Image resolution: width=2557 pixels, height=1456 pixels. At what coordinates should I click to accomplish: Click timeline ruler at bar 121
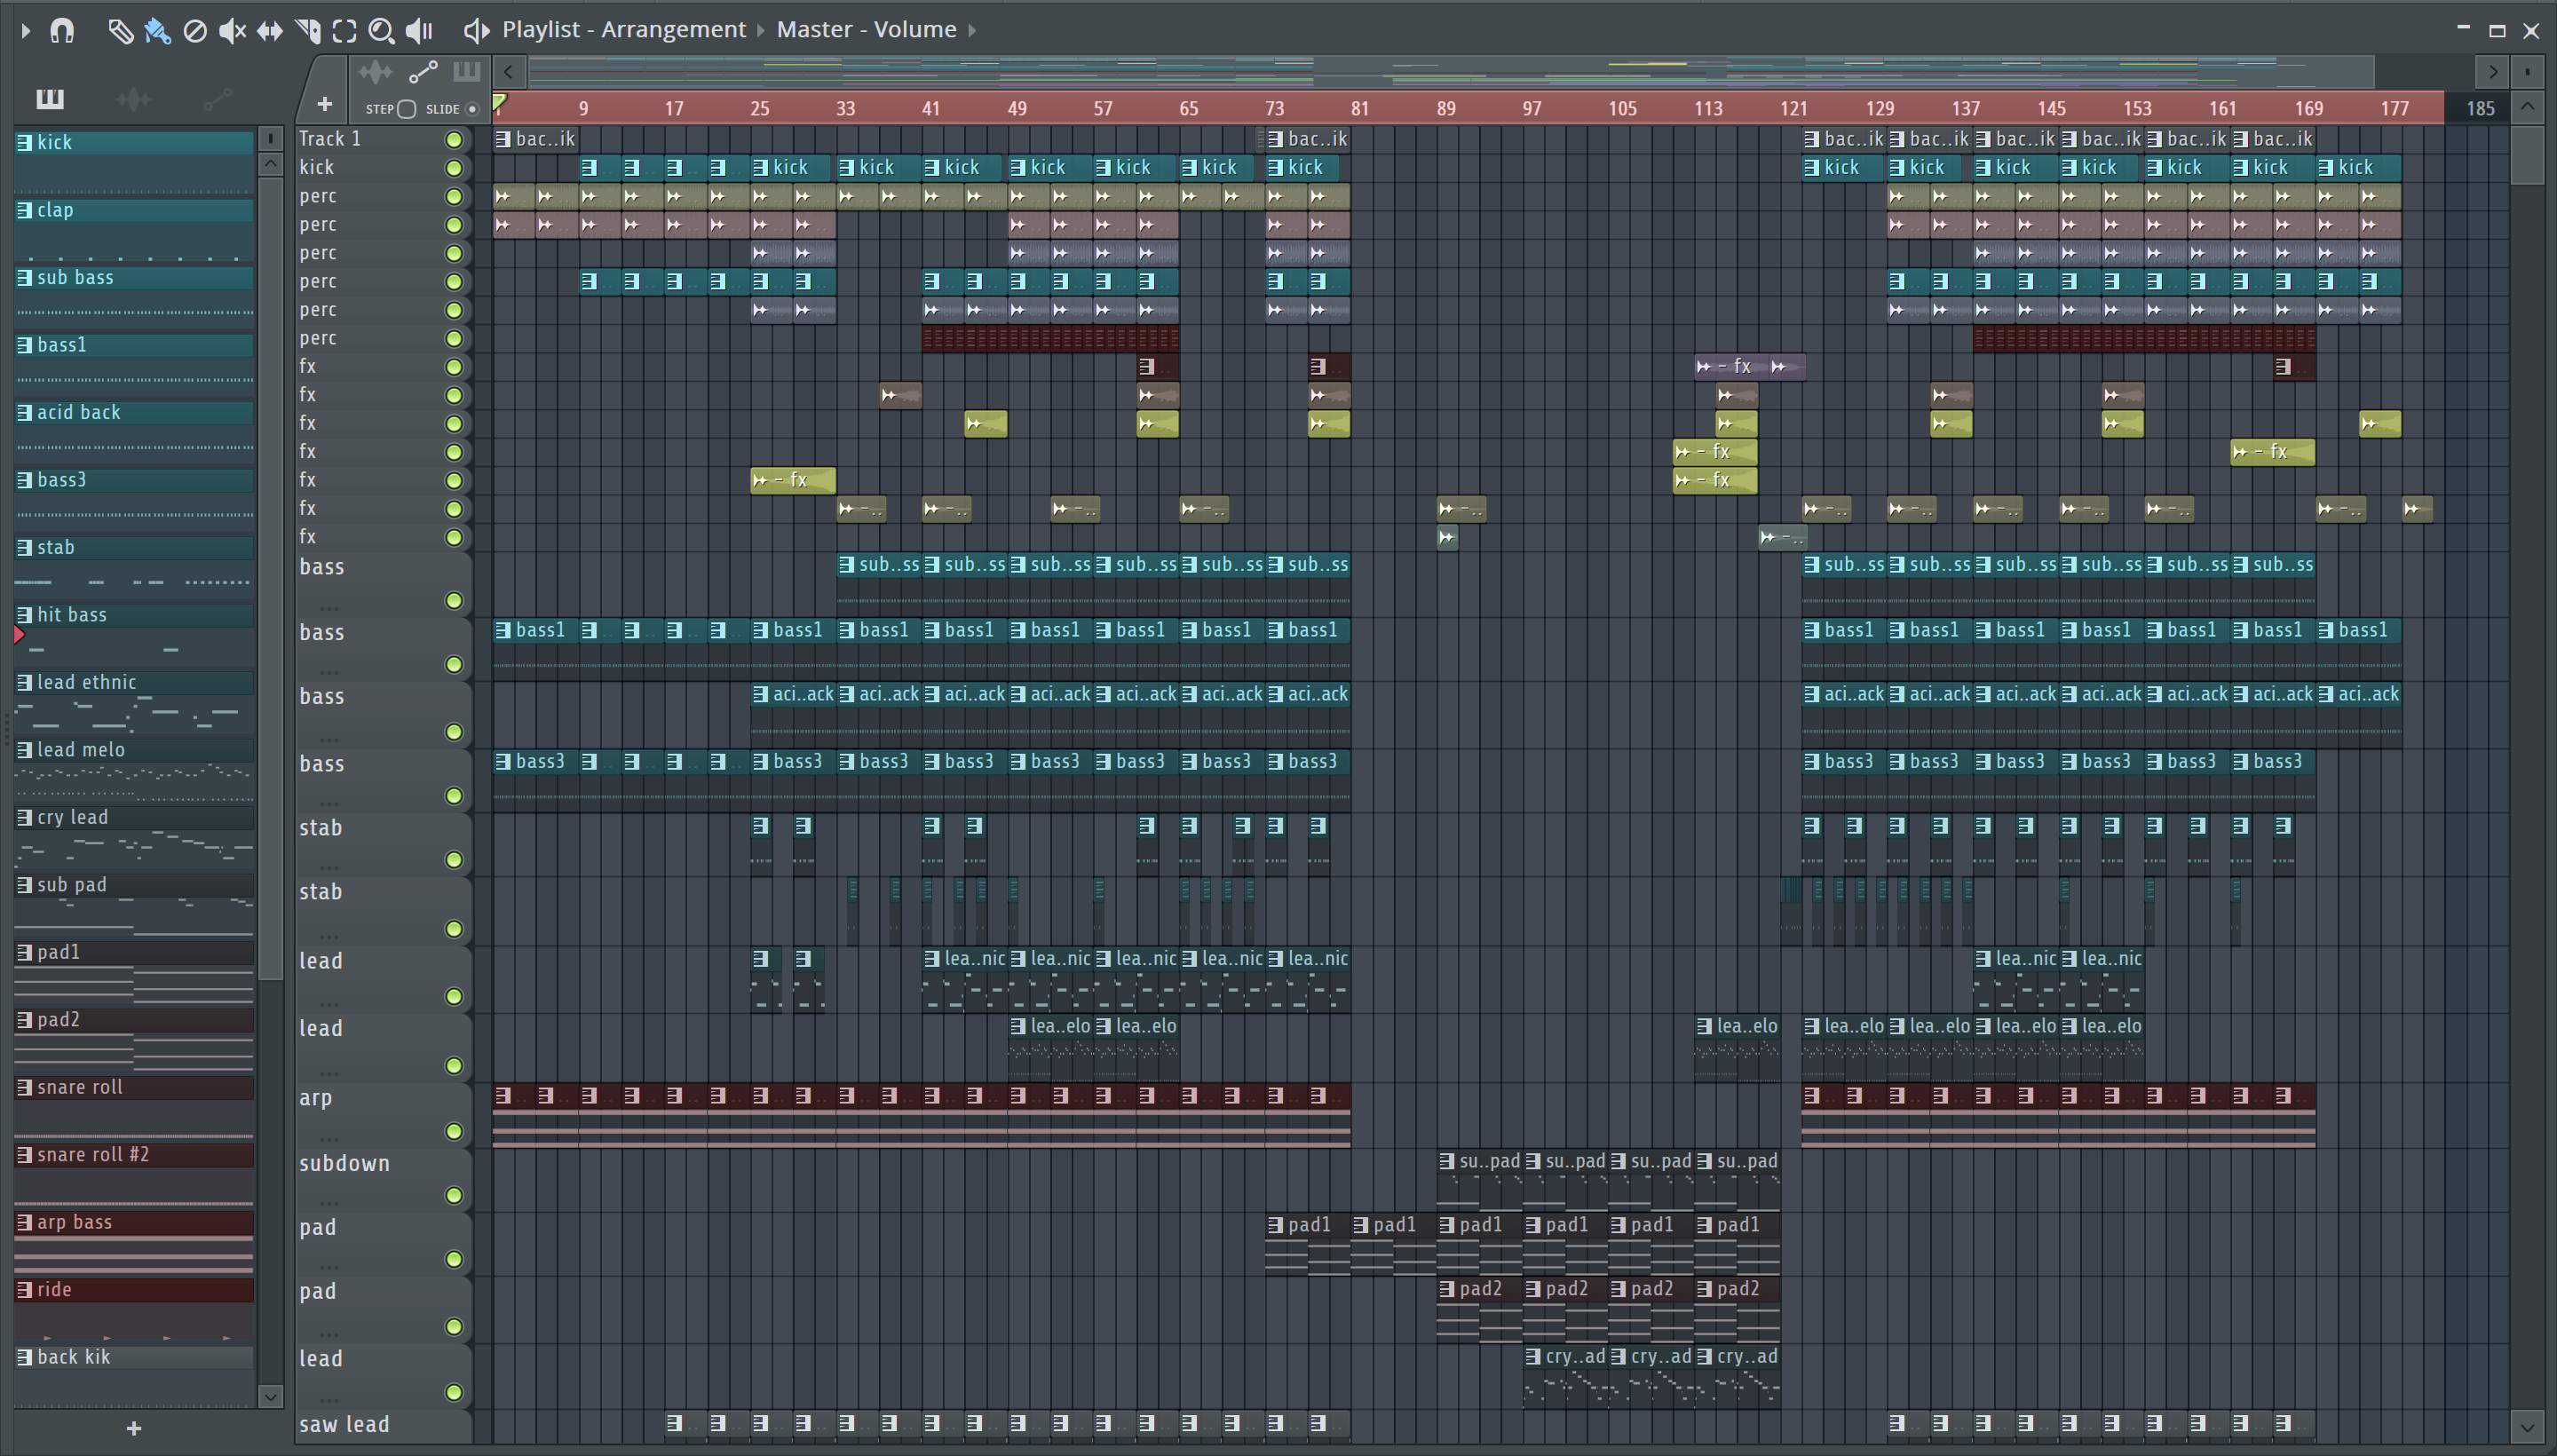pos(1794,108)
